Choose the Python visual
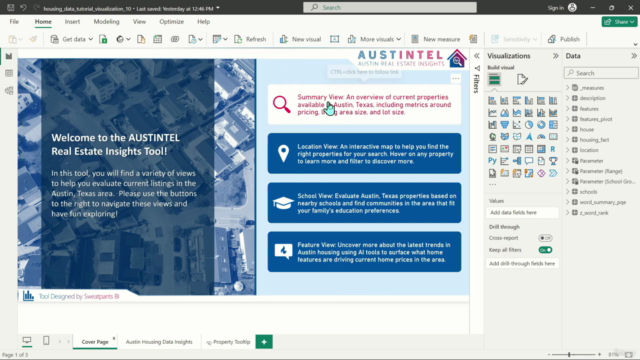 click(492, 161)
